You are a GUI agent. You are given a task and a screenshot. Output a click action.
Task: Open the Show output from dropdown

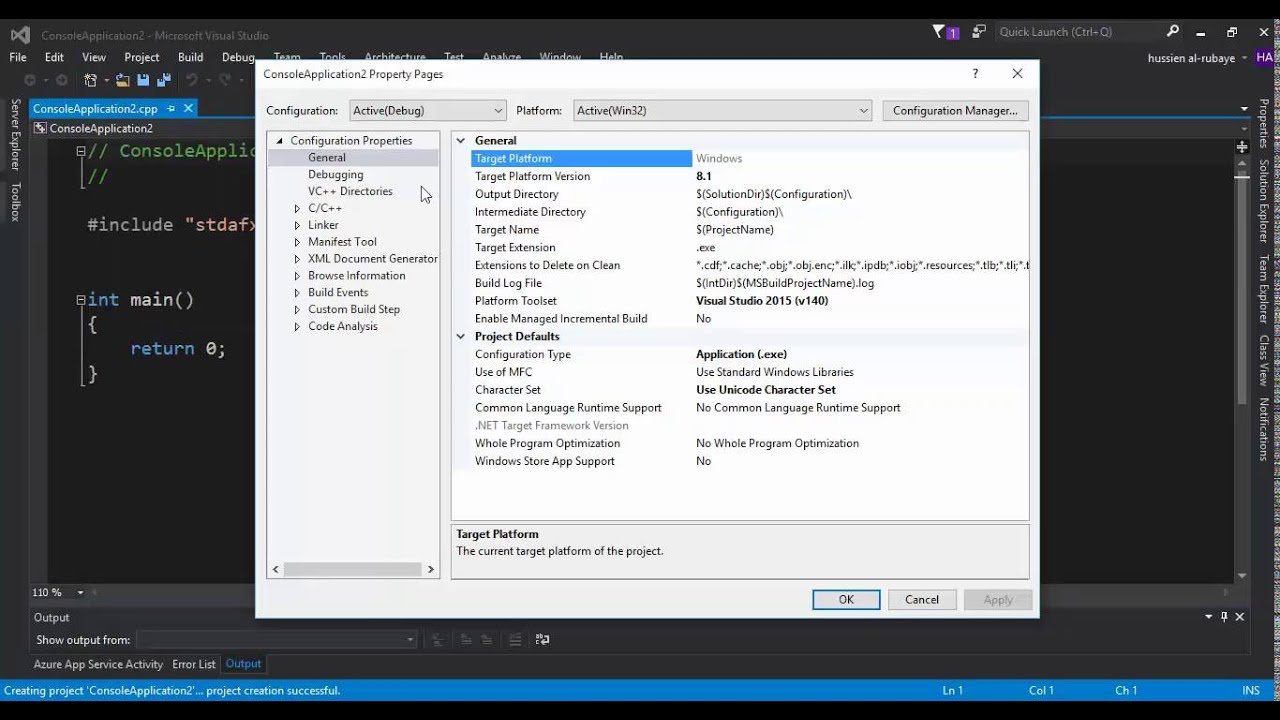pos(276,640)
